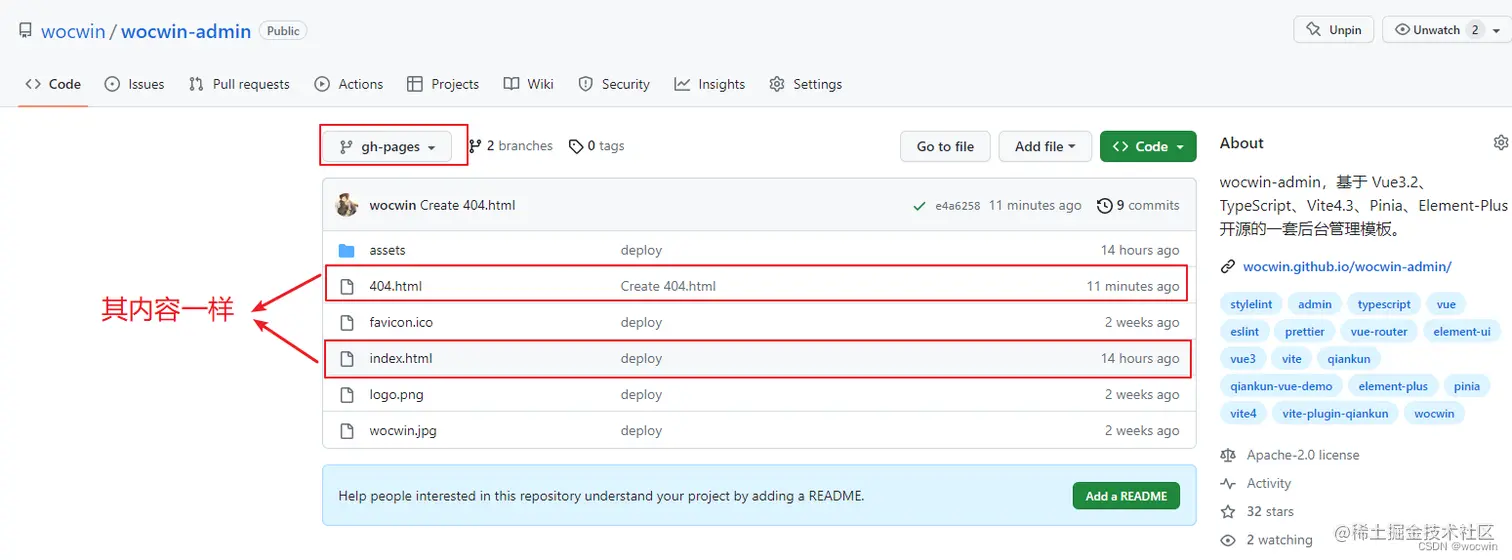The height and width of the screenshot is (560, 1512).
Task: Go to the Projects tab
Action: pos(443,84)
